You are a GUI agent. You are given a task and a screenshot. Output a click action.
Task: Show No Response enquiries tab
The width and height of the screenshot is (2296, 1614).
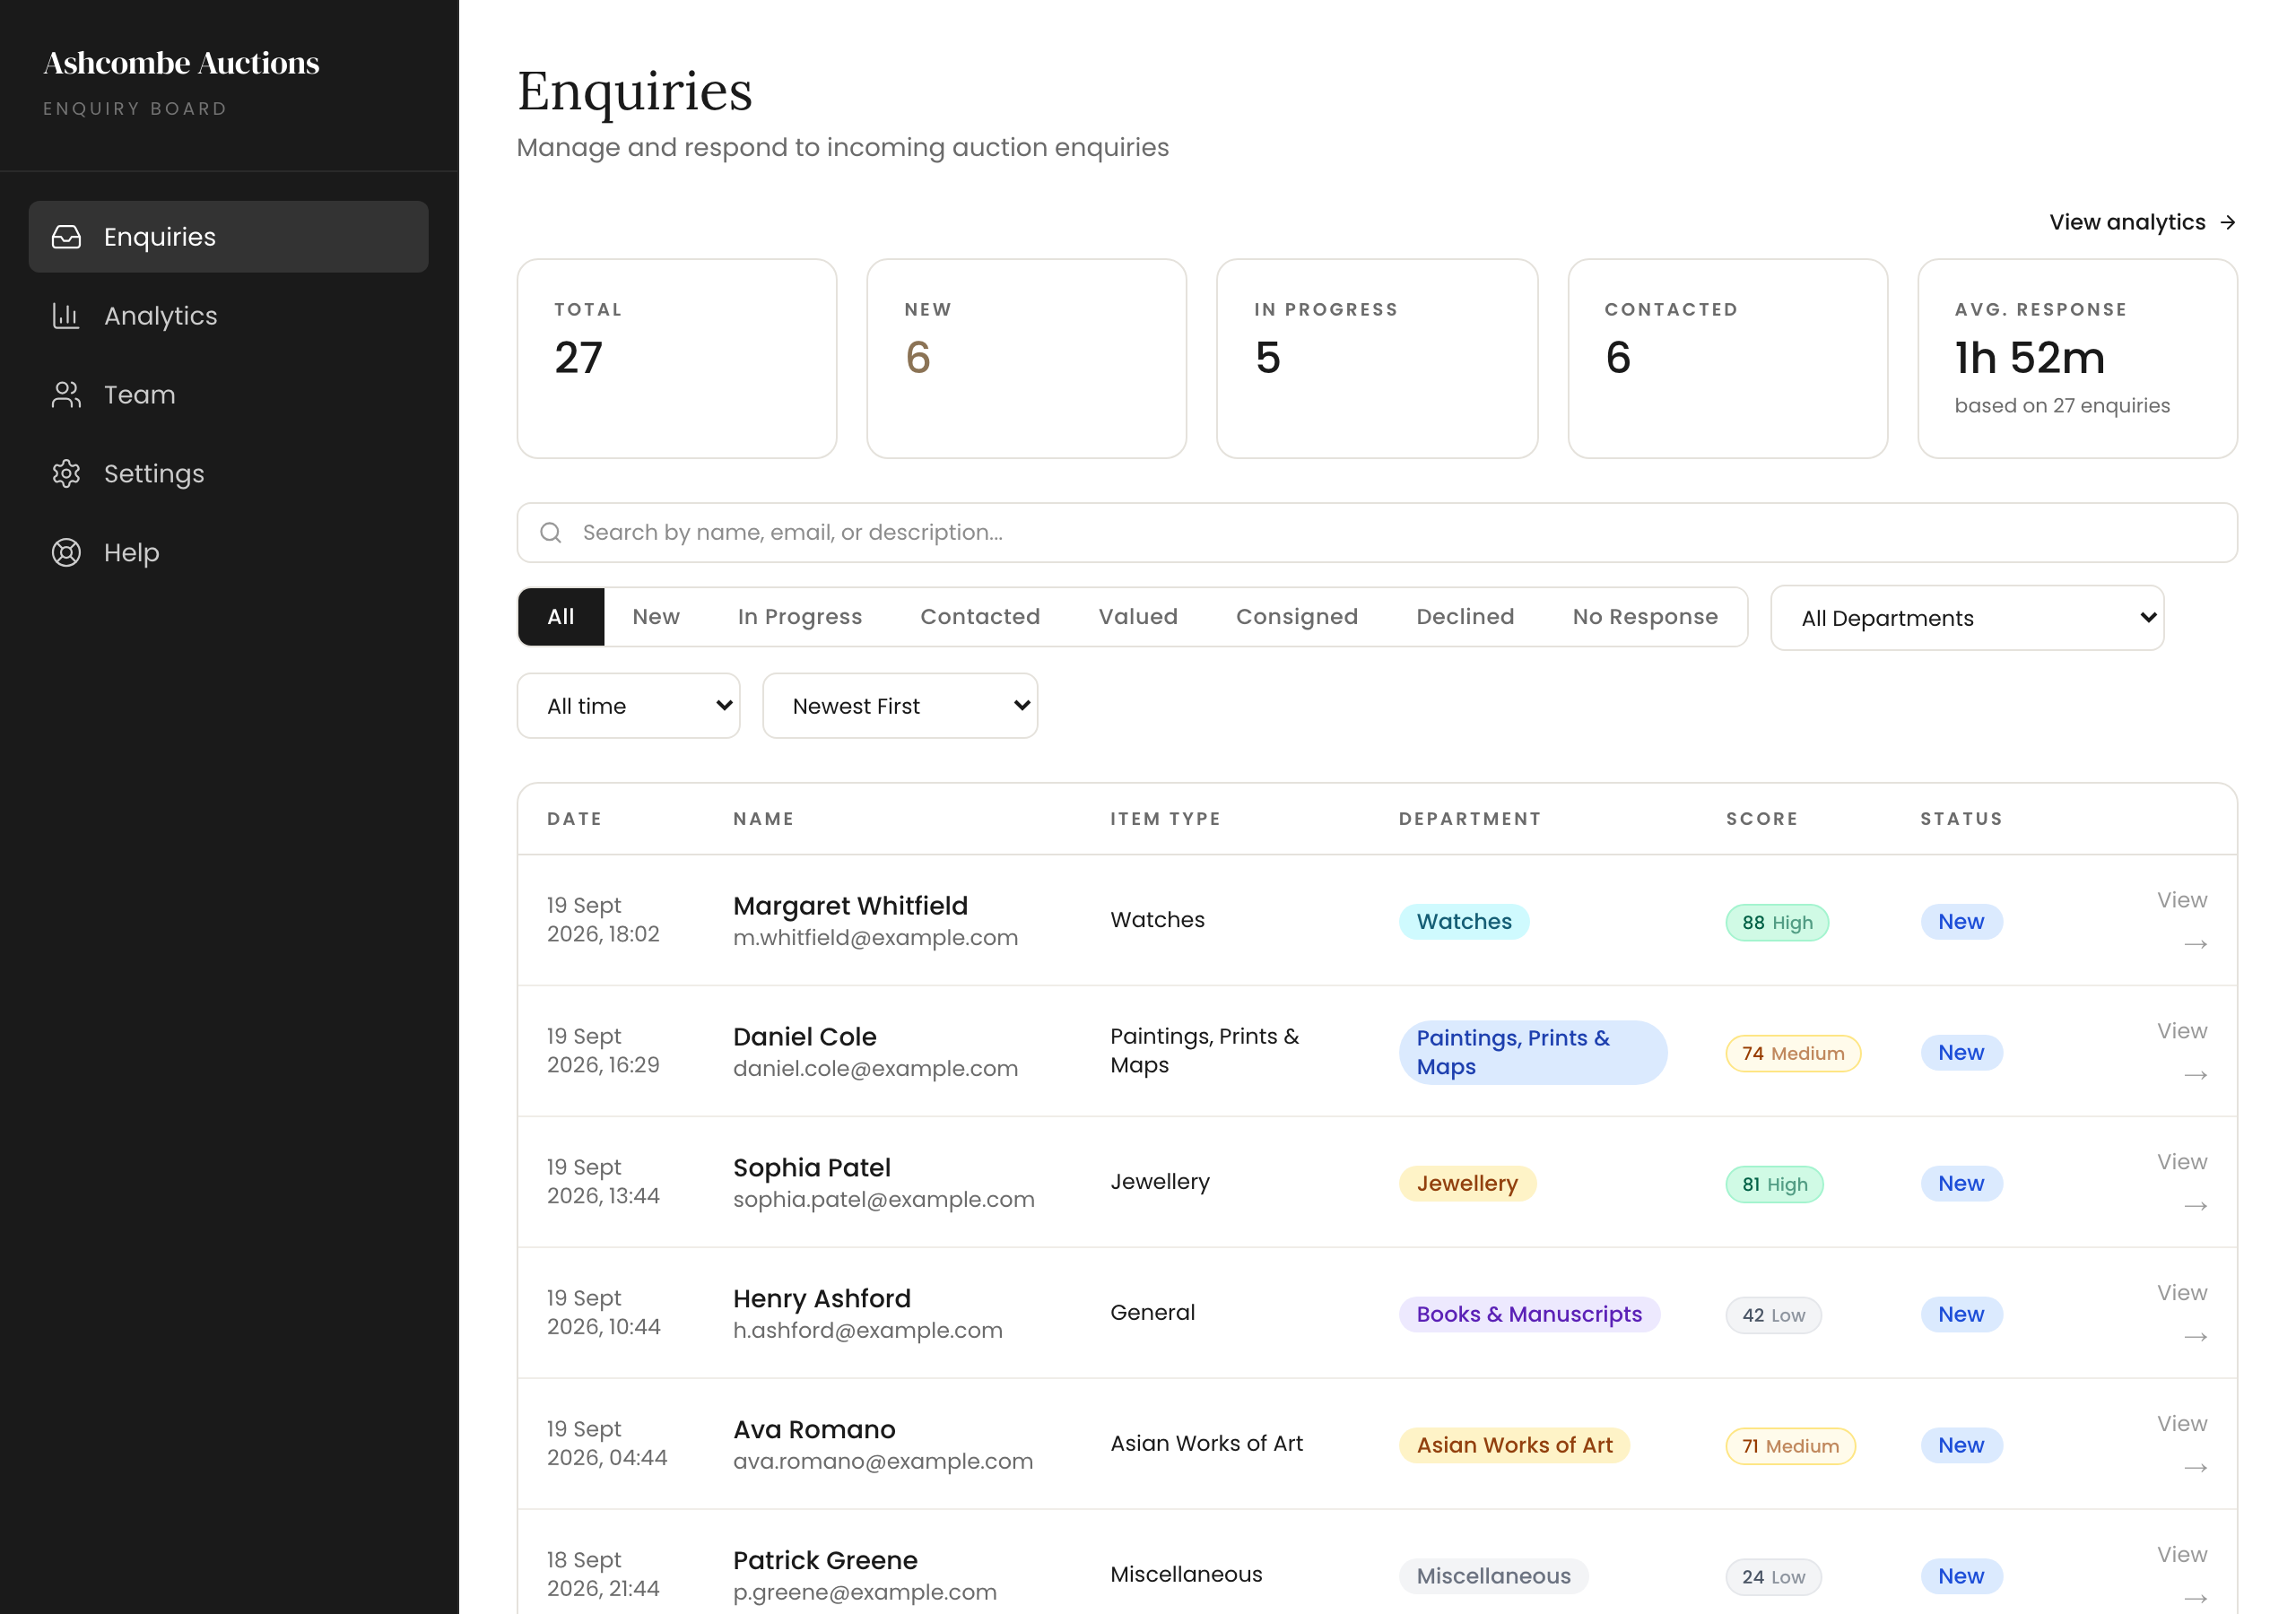pos(1645,617)
